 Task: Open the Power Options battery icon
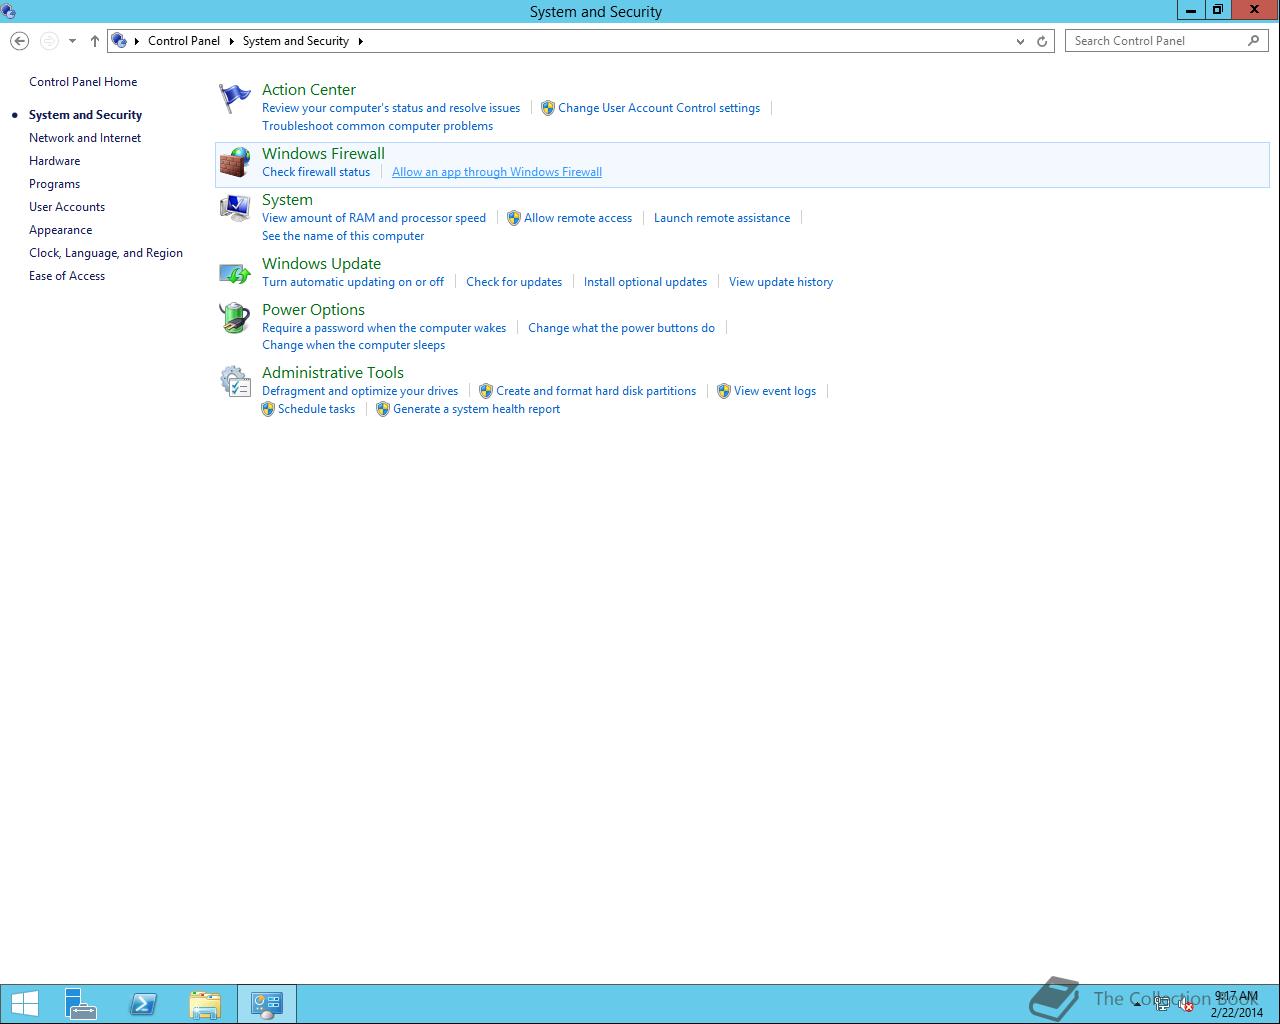[235, 318]
